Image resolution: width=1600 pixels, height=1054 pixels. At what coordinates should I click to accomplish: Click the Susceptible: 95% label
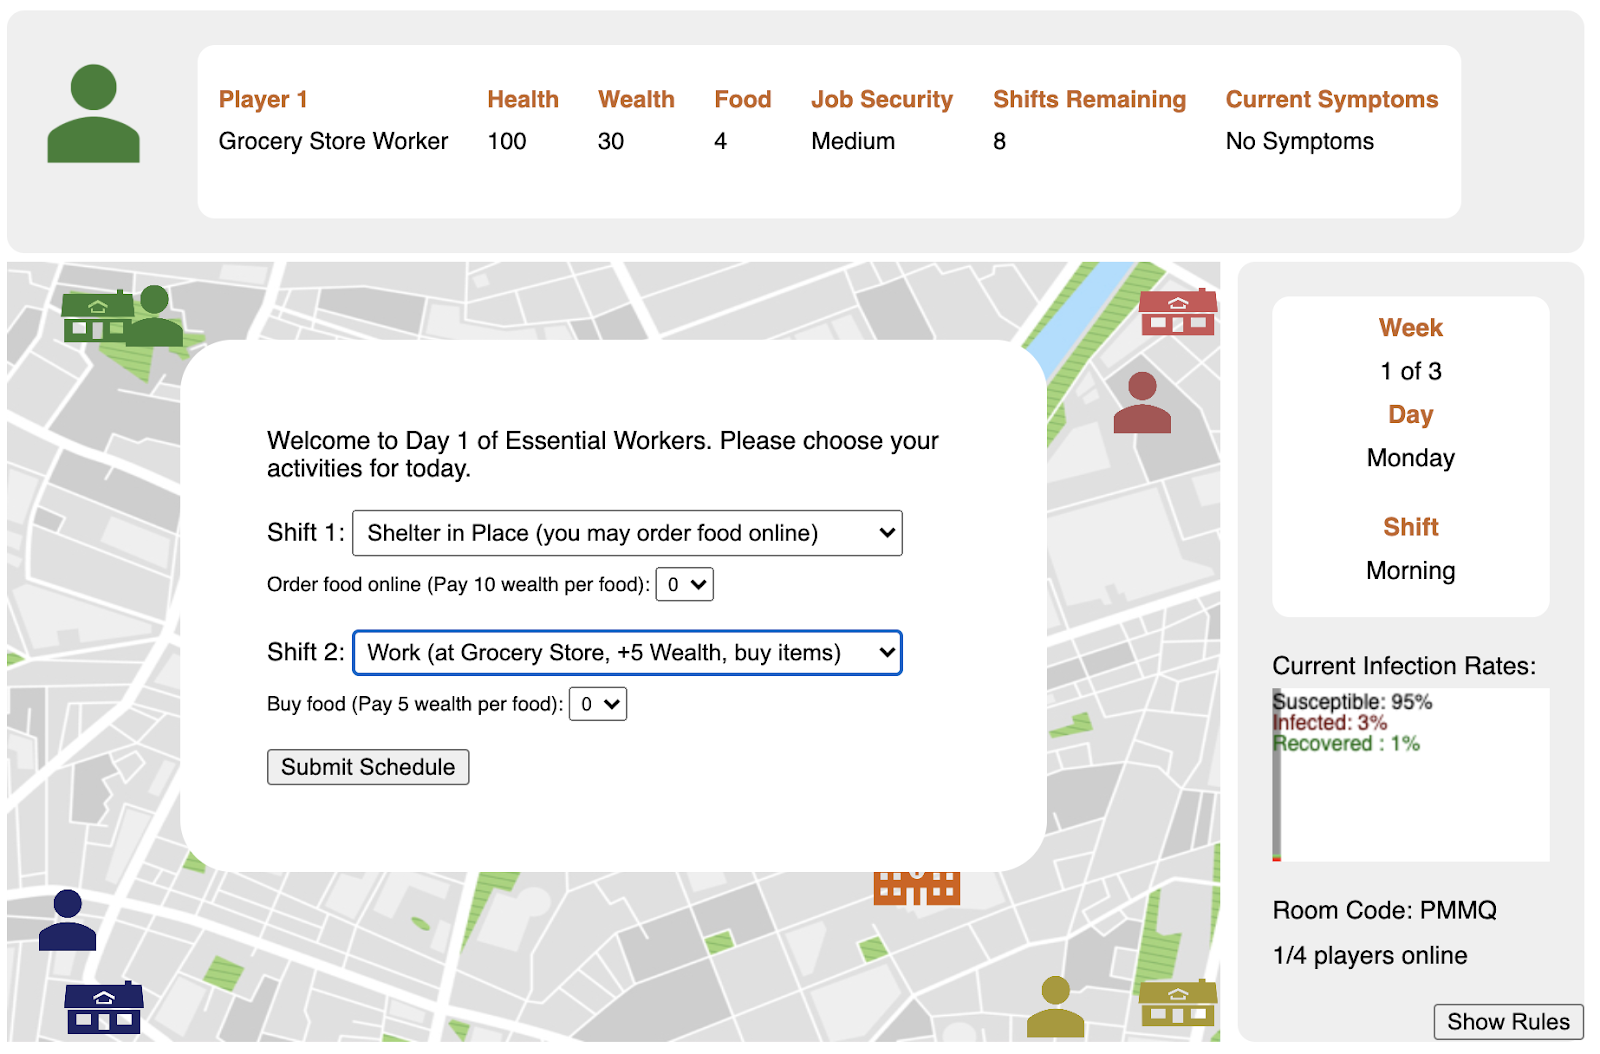(1353, 702)
